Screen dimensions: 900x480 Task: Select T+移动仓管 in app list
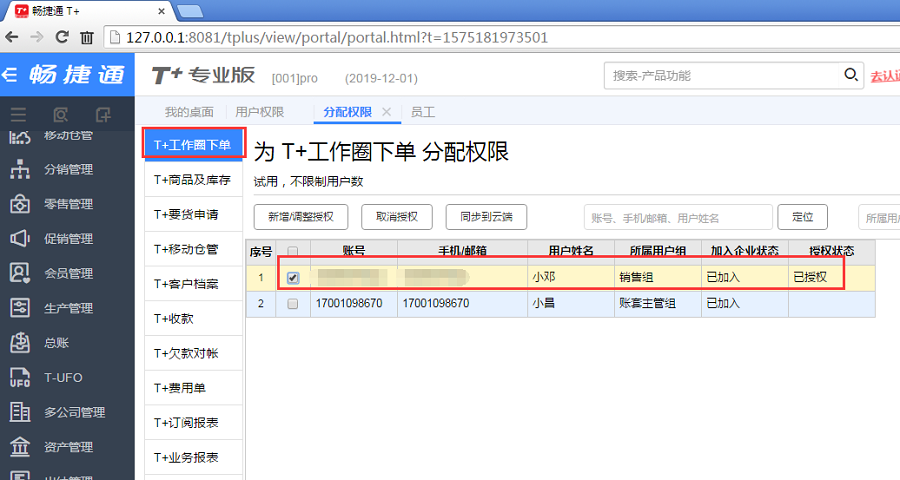pyautogui.click(x=193, y=249)
